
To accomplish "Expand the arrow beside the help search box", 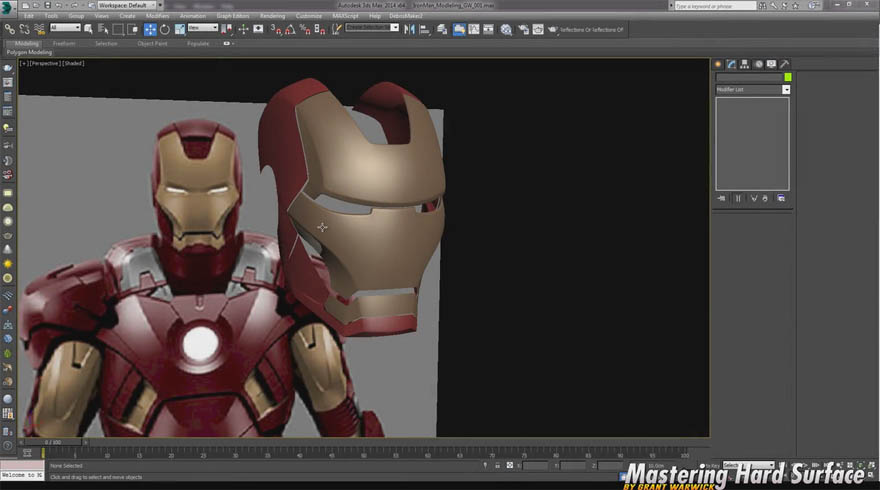I will pos(671,6).
